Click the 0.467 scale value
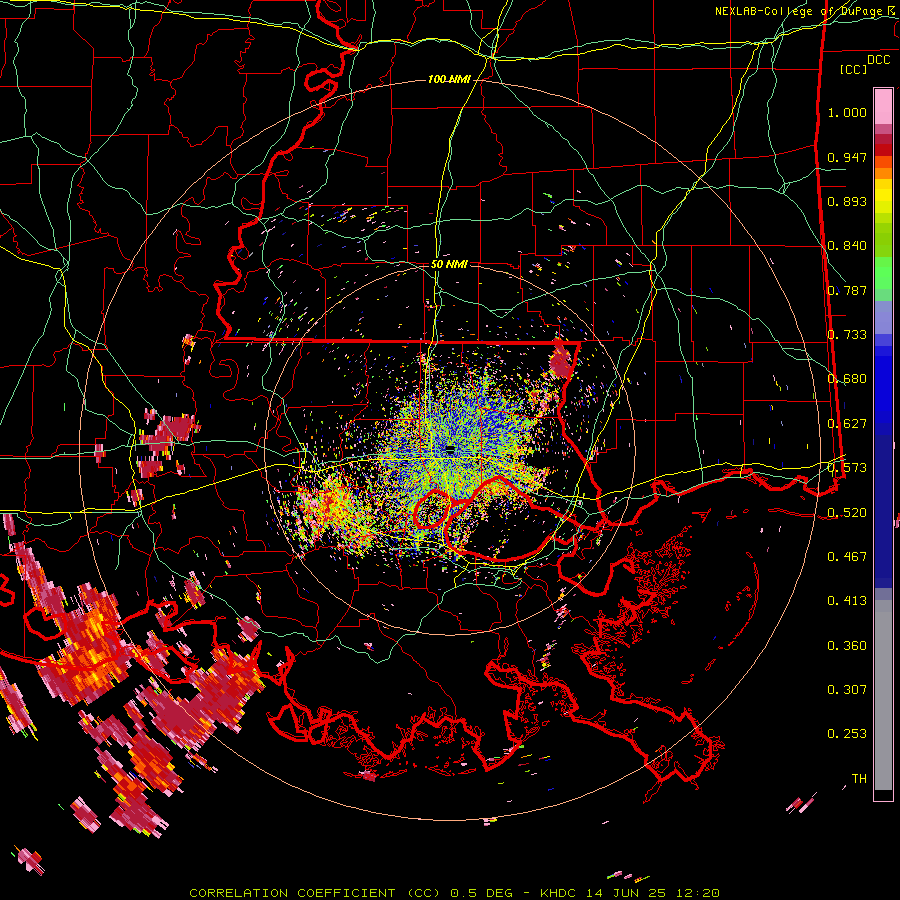 coord(847,557)
